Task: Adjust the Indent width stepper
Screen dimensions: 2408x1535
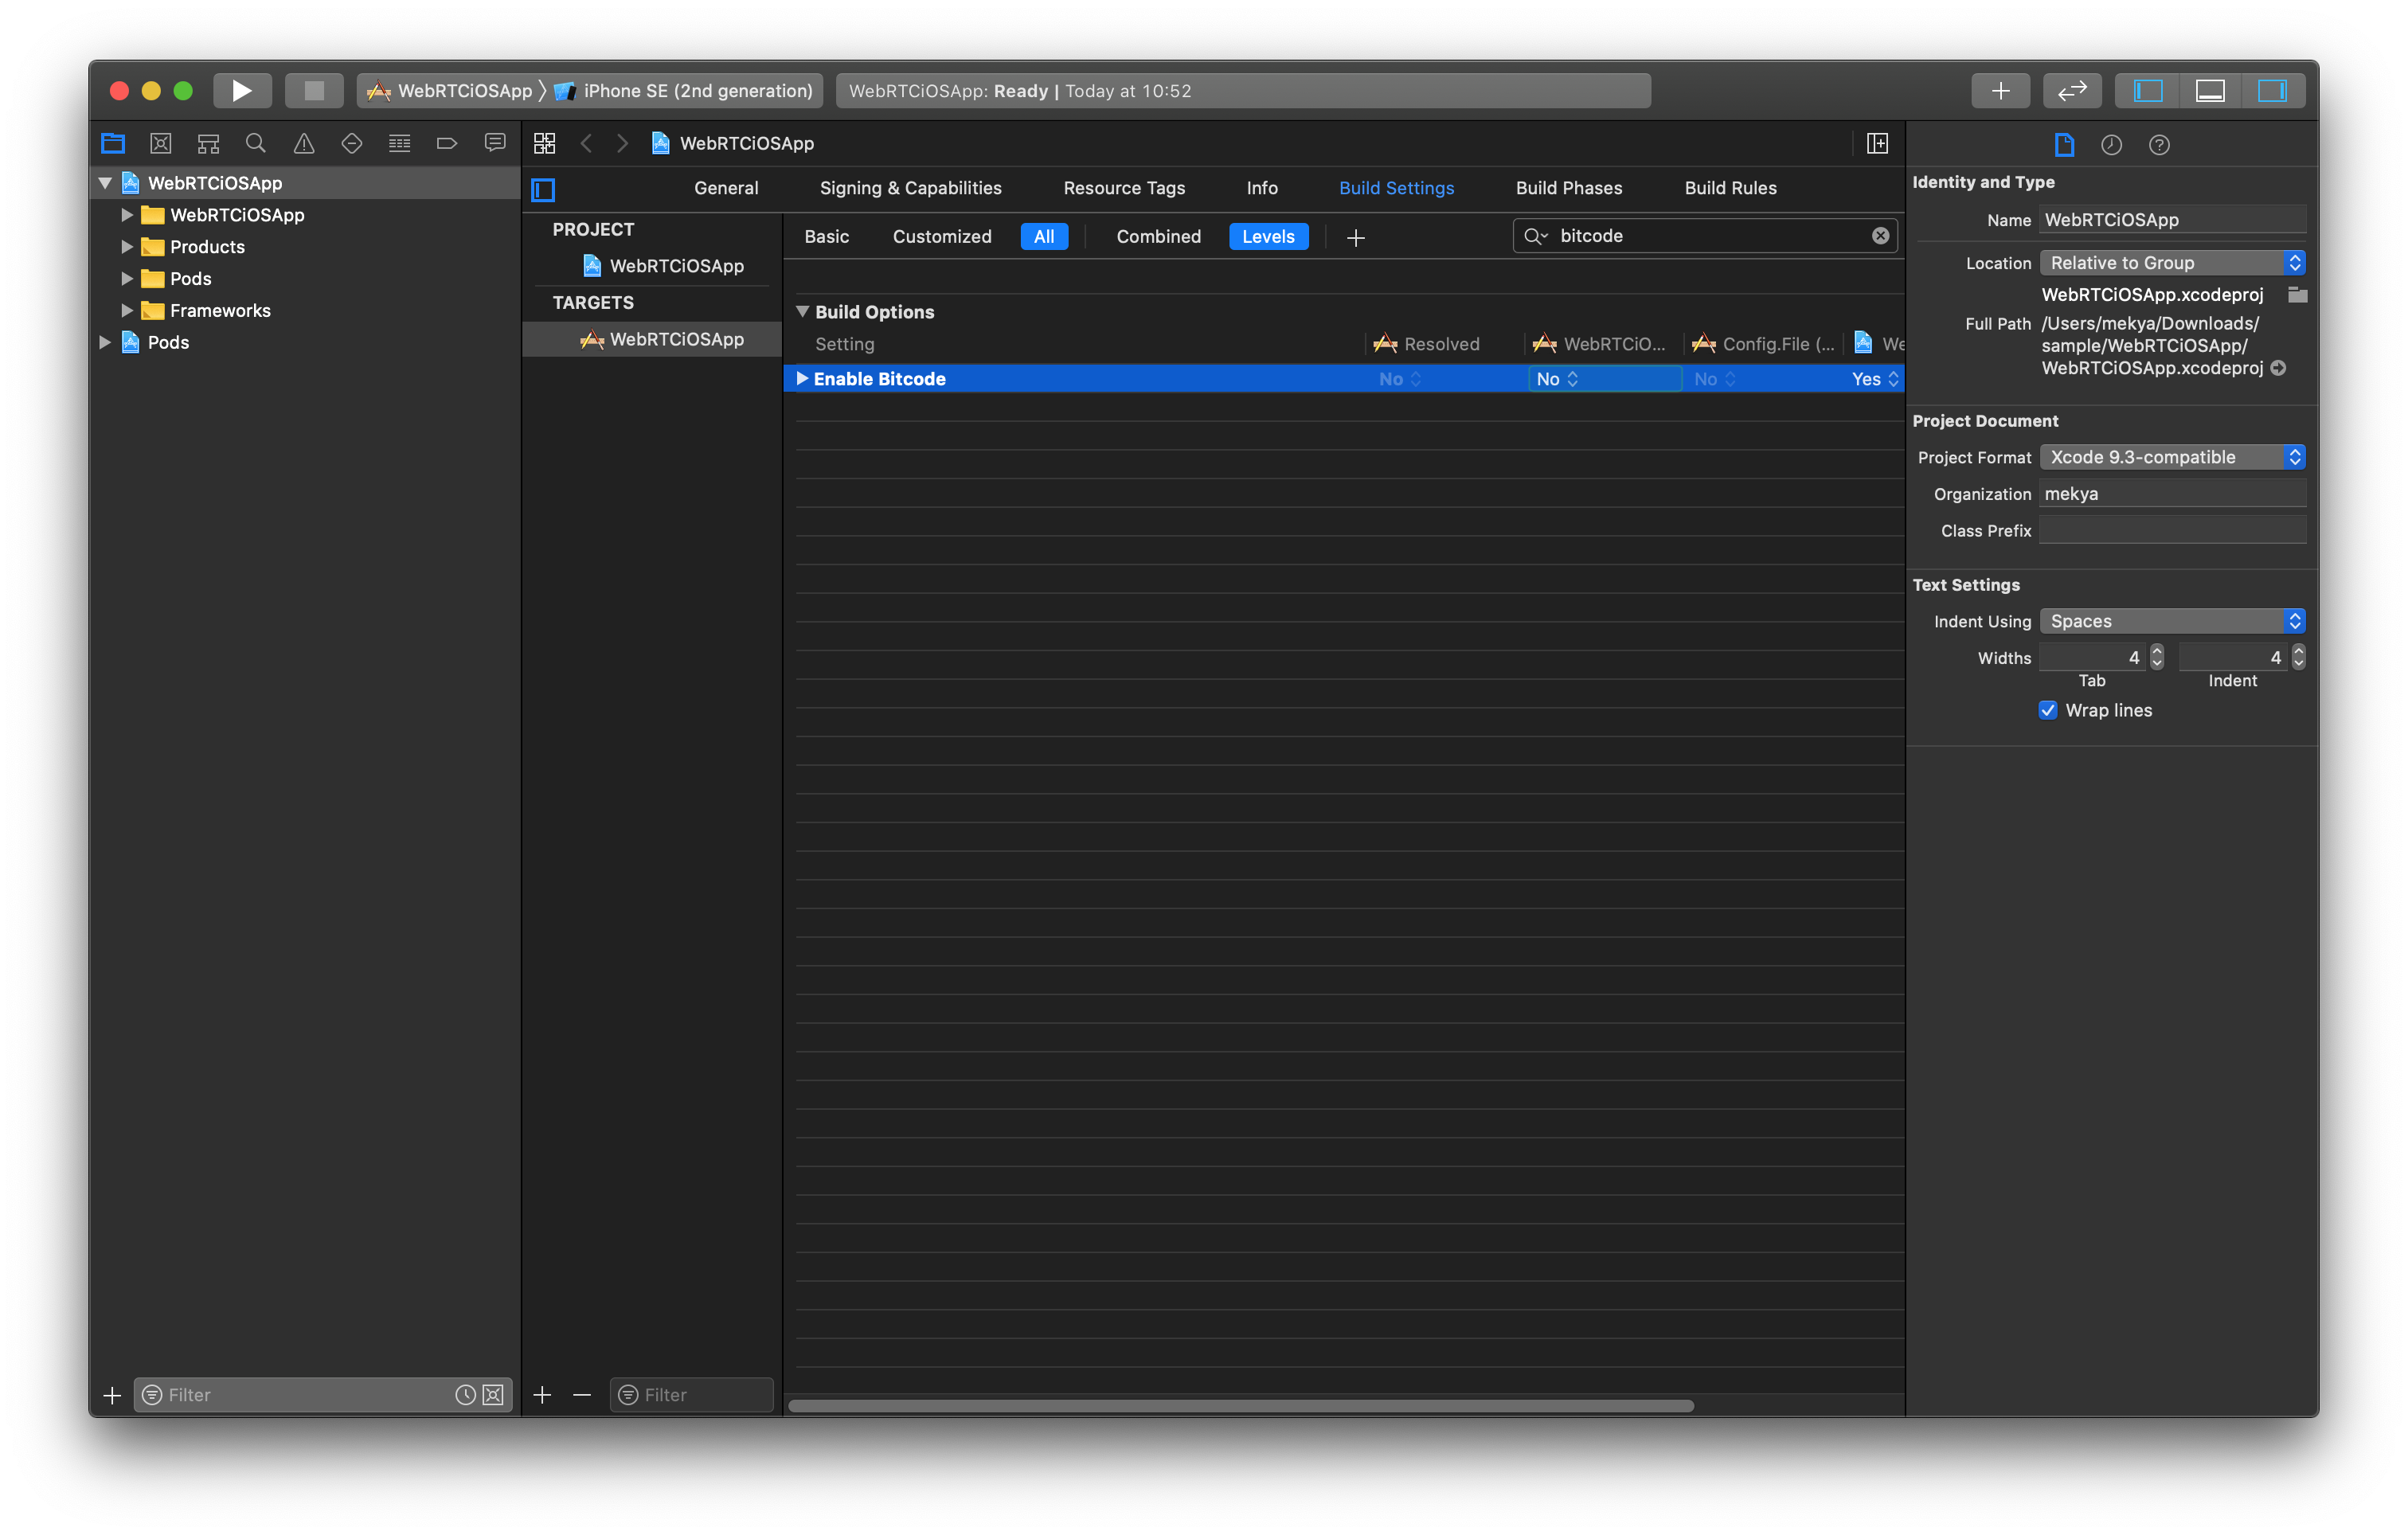Action: [2298, 657]
